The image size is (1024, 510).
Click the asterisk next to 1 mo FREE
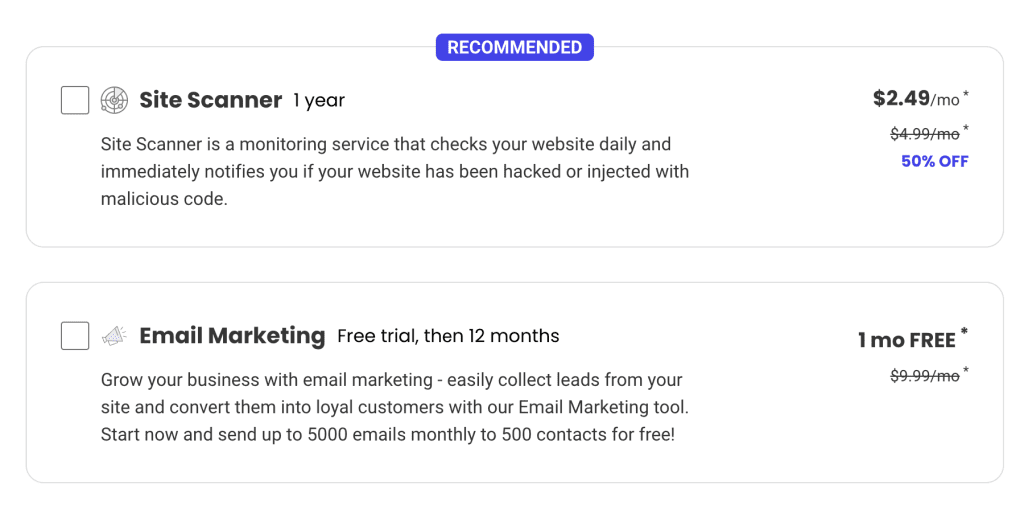(964, 332)
